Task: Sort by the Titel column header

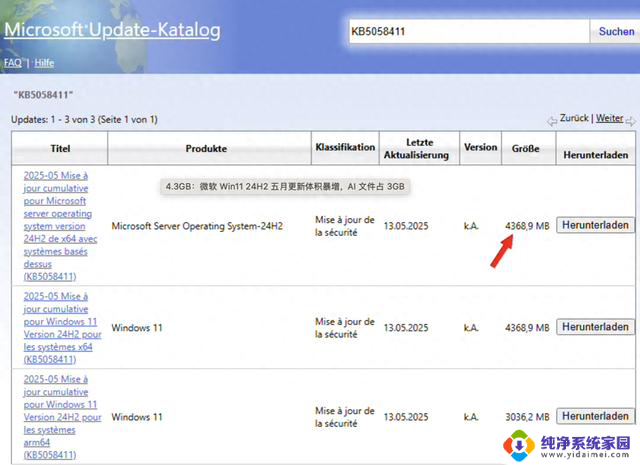Action: pyautogui.click(x=60, y=149)
